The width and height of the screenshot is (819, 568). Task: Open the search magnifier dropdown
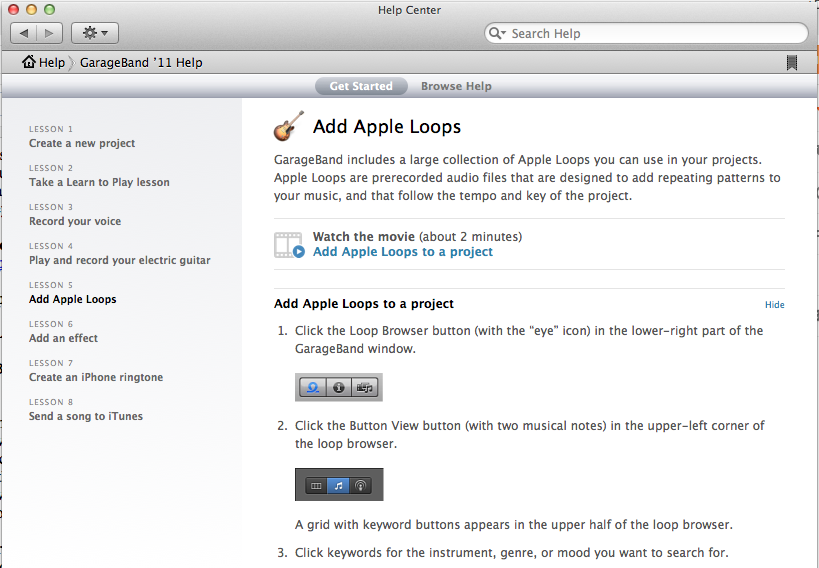(x=497, y=33)
